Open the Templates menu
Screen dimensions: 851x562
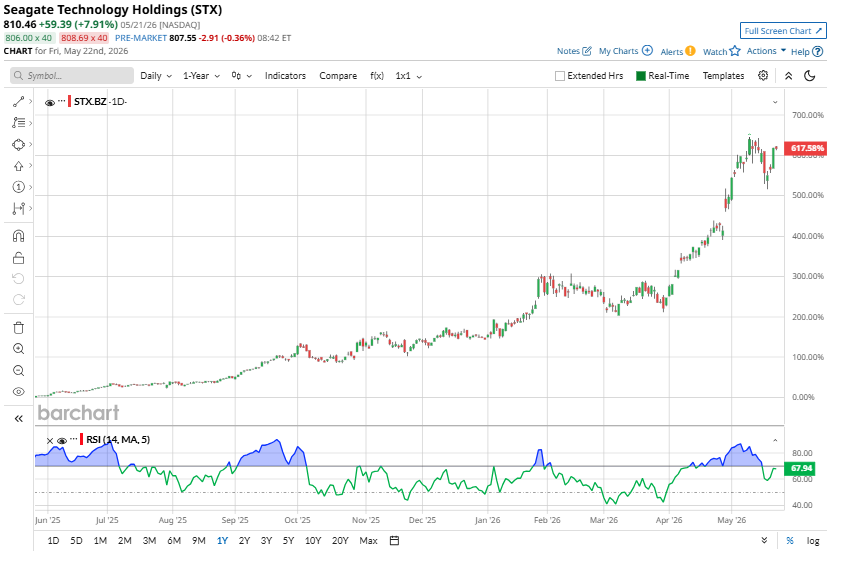pos(723,76)
